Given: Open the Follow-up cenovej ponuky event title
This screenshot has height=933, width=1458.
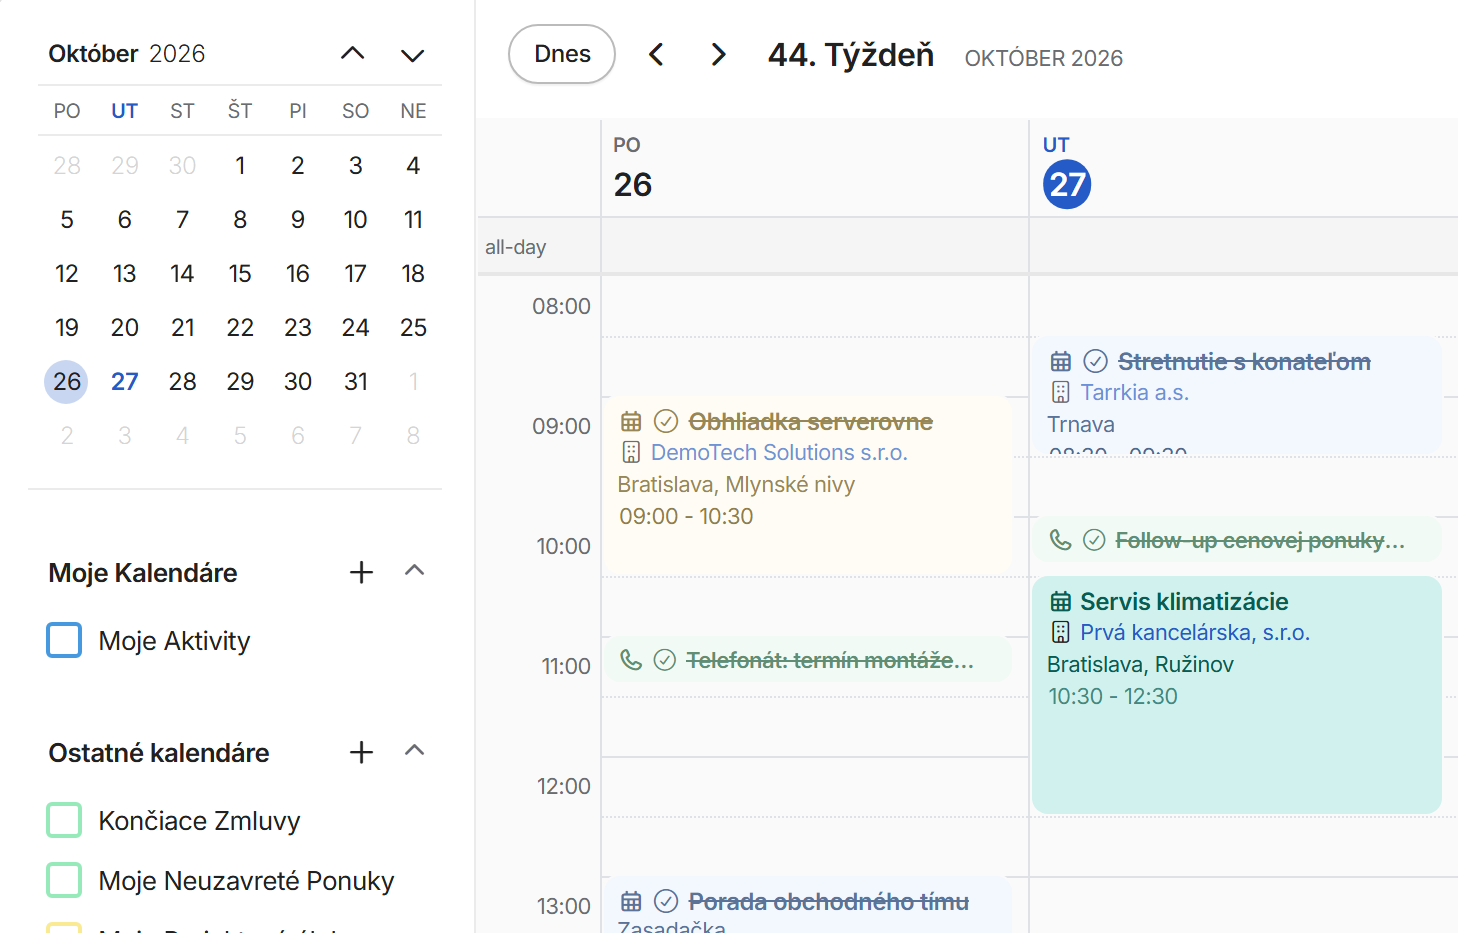Looking at the screenshot, I should click(x=1260, y=540).
